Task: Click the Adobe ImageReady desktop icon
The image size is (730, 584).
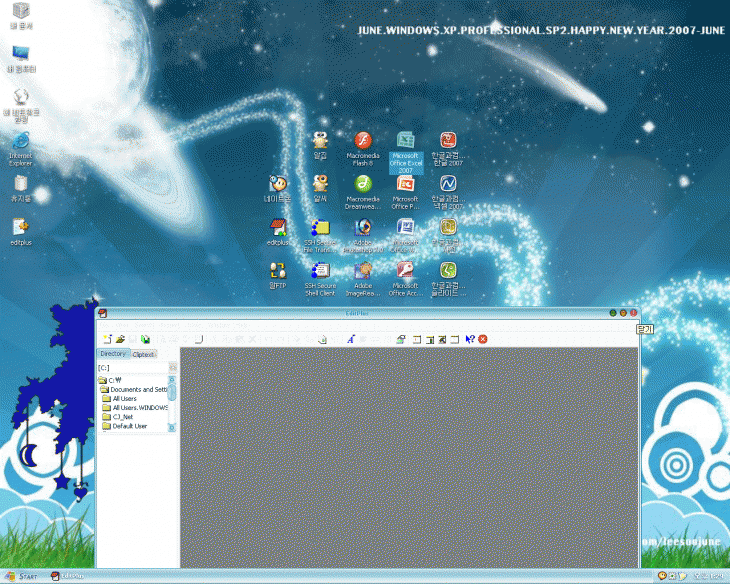Action: click(363, 270)
